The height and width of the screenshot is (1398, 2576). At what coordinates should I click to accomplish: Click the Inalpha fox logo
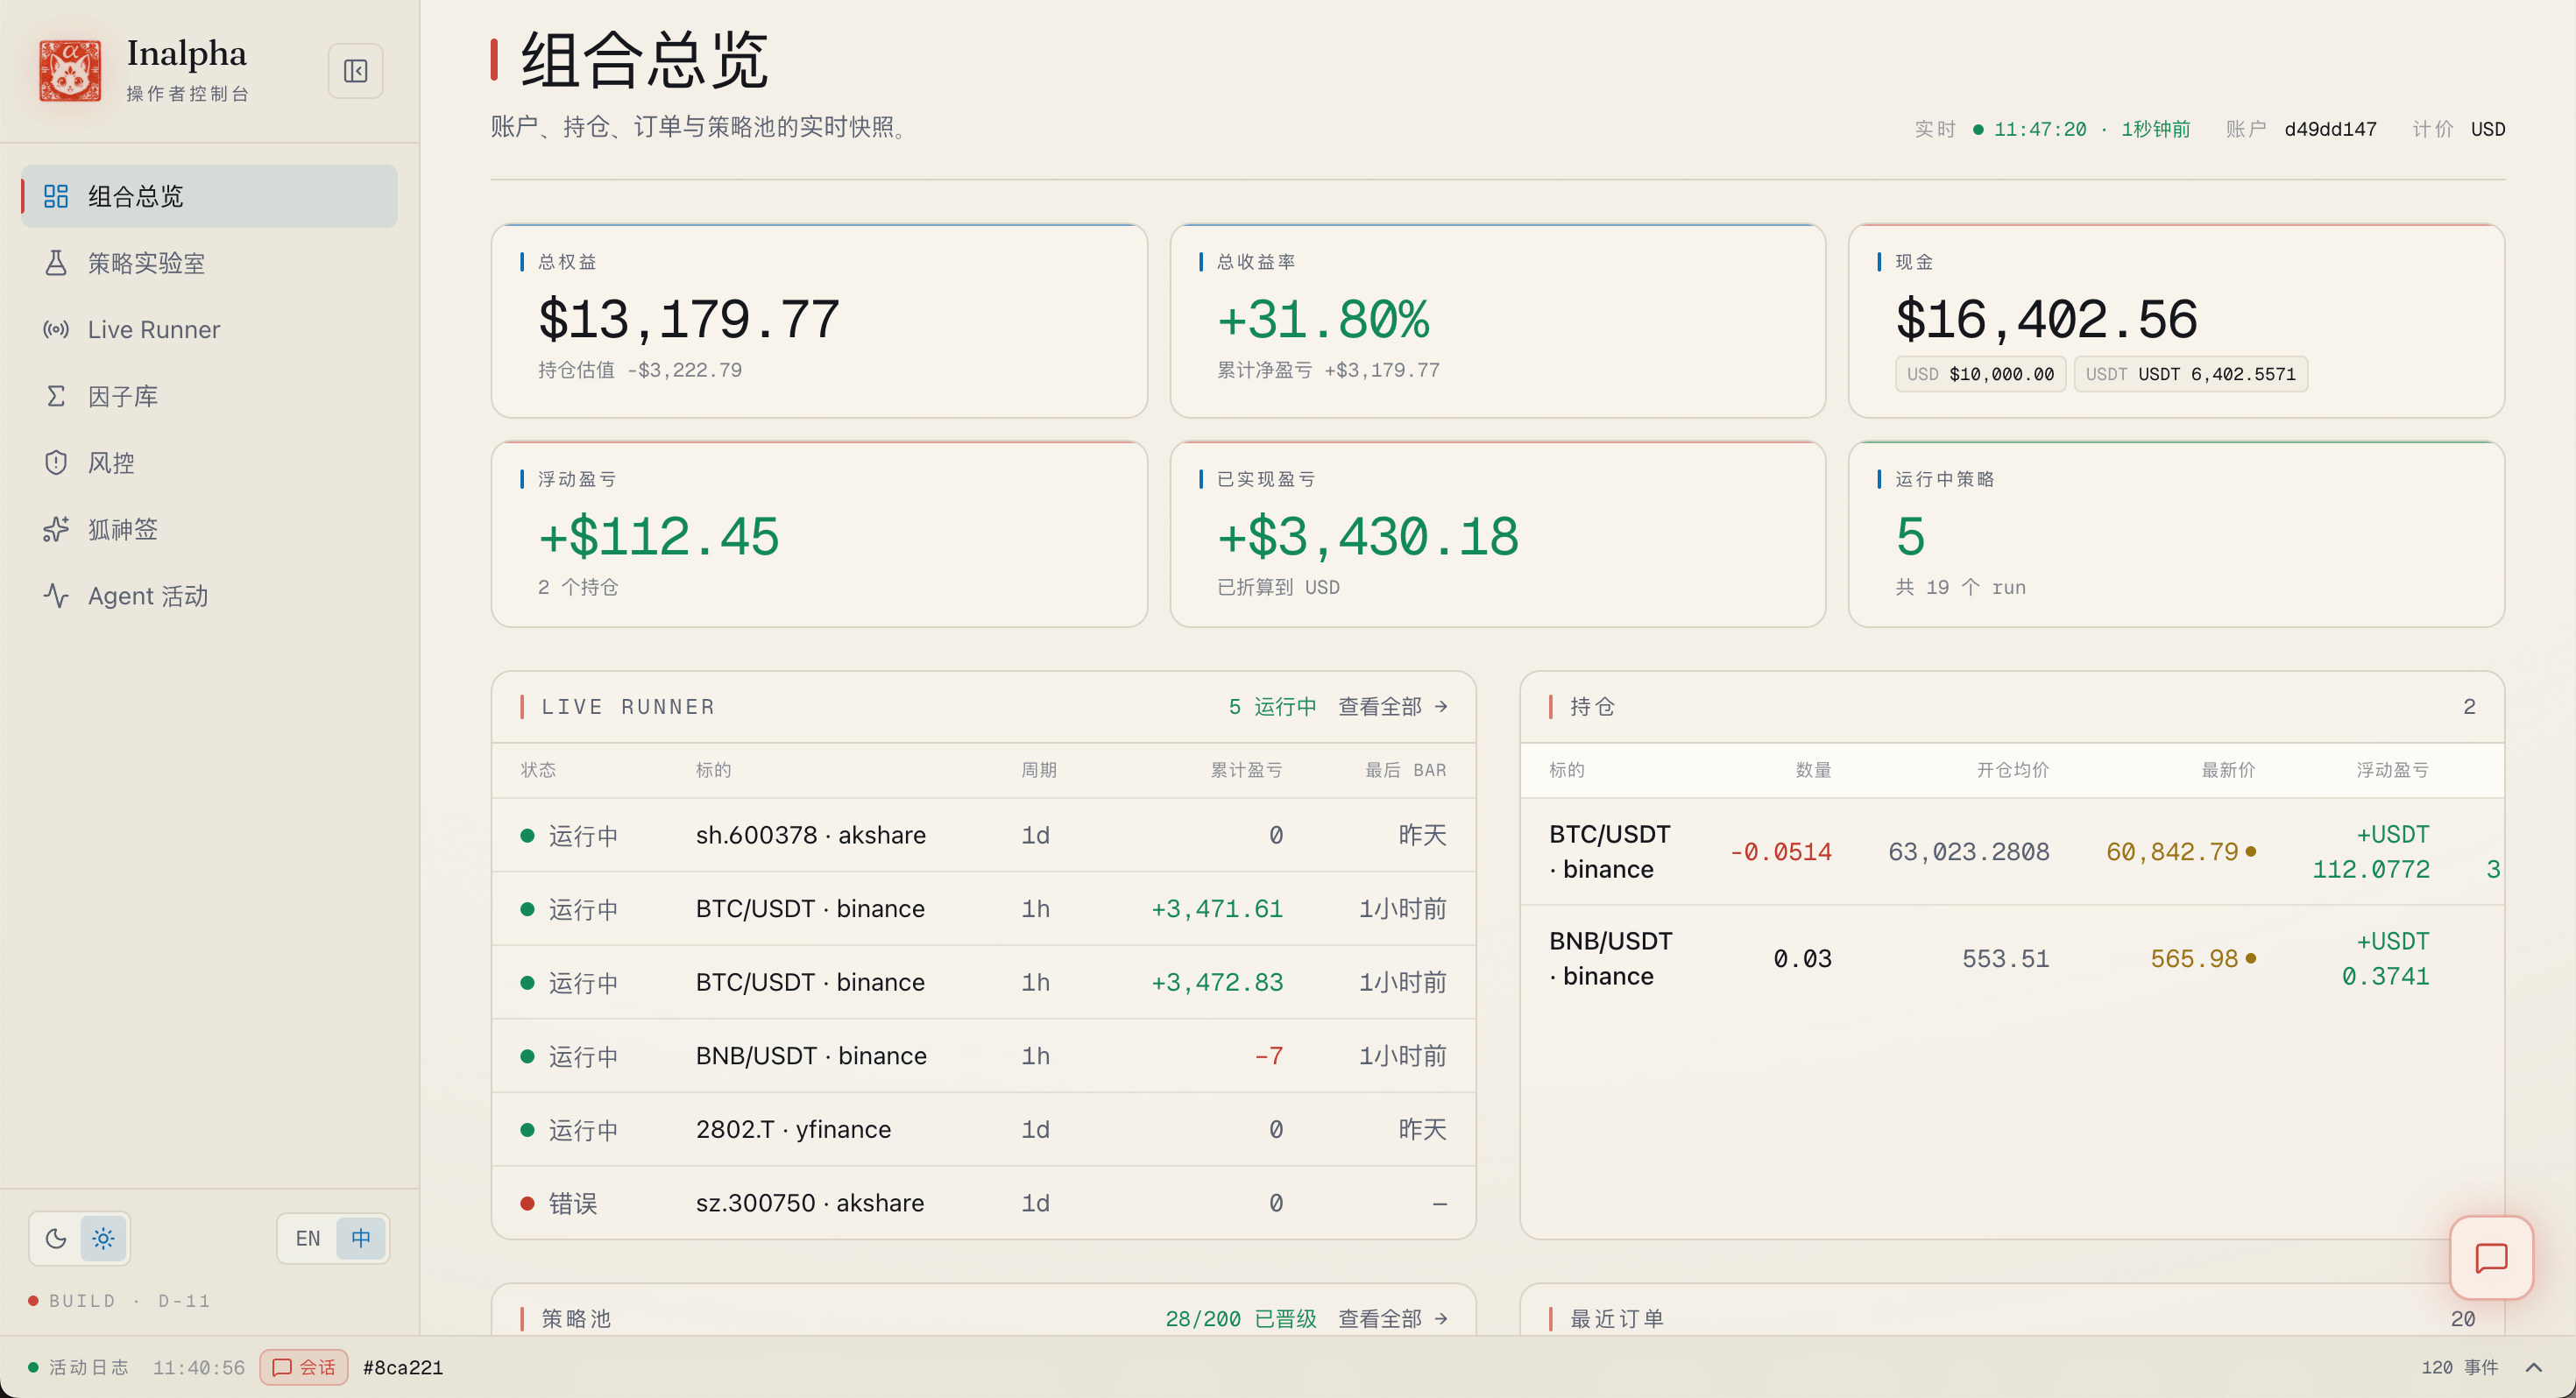(x=70, y=71)
